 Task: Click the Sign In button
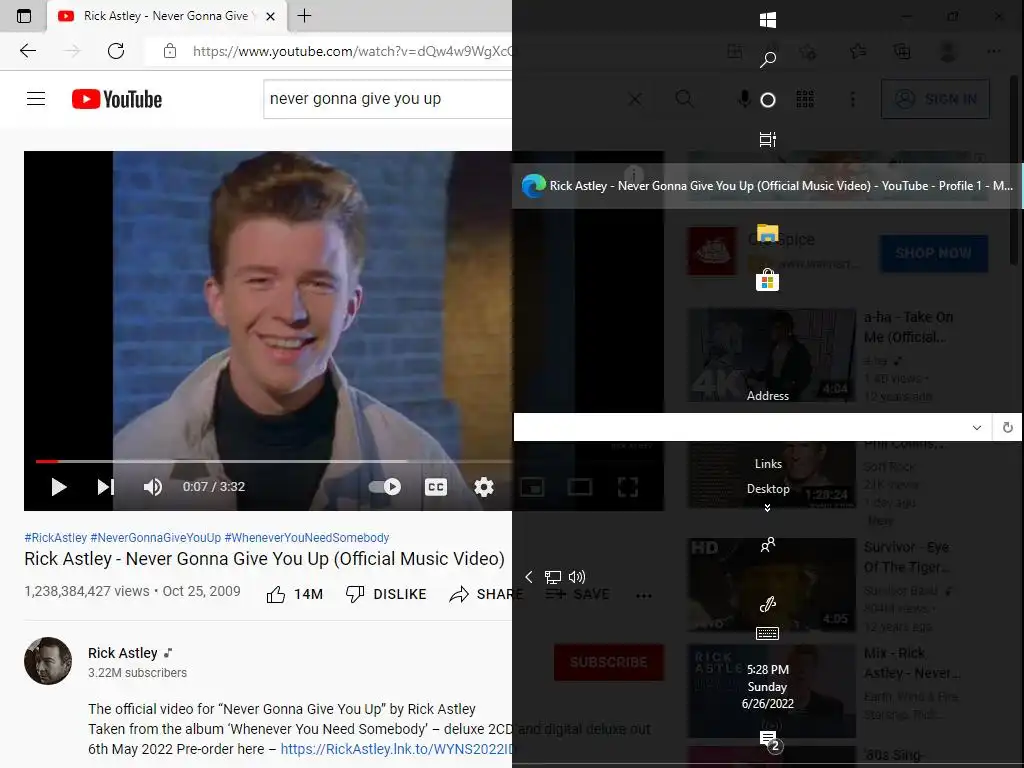pos(935,99)
